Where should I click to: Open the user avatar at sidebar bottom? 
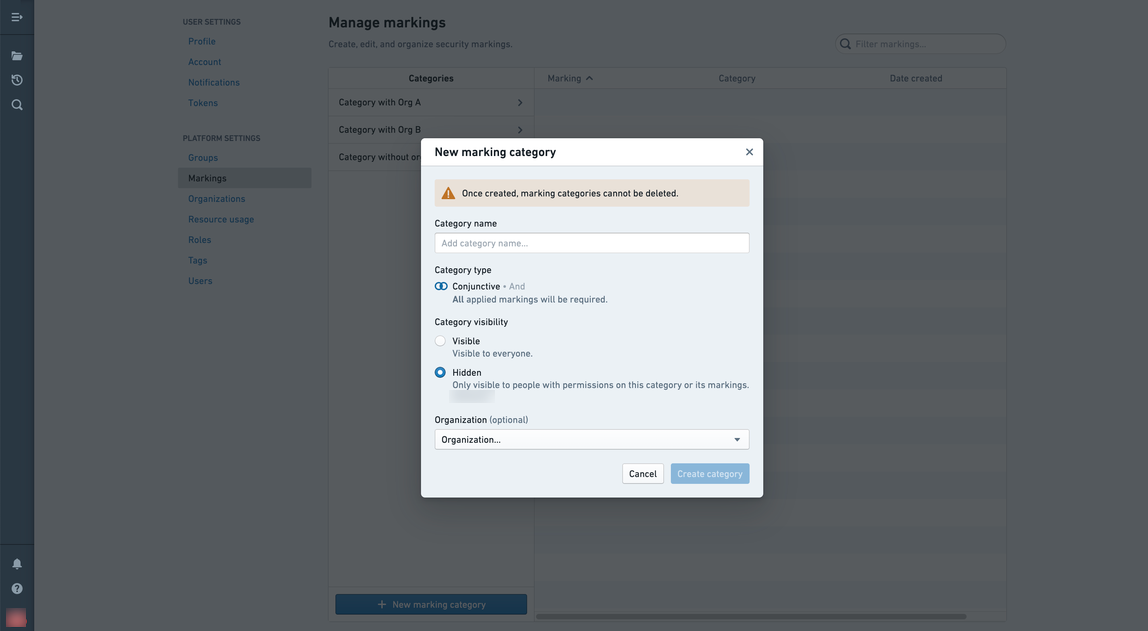pos(16,617)
